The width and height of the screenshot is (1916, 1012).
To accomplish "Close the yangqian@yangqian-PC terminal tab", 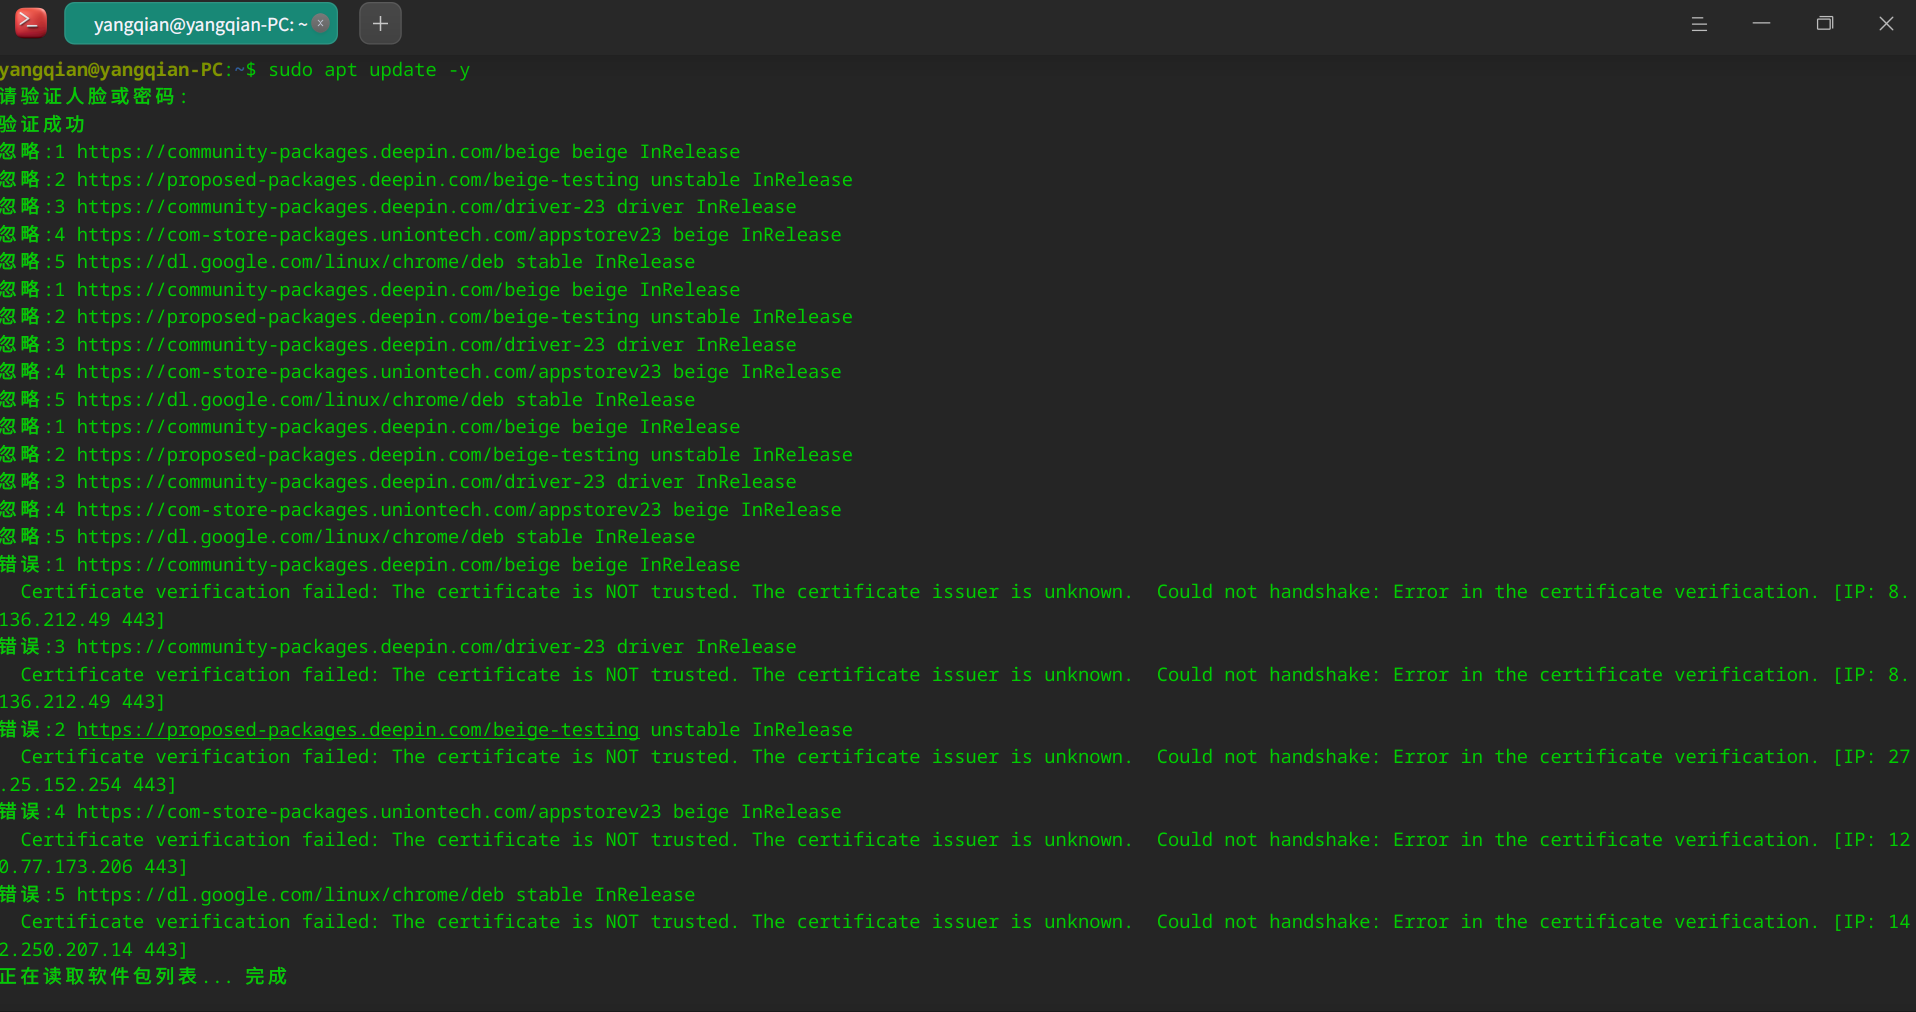I will [x=321, y=23].
